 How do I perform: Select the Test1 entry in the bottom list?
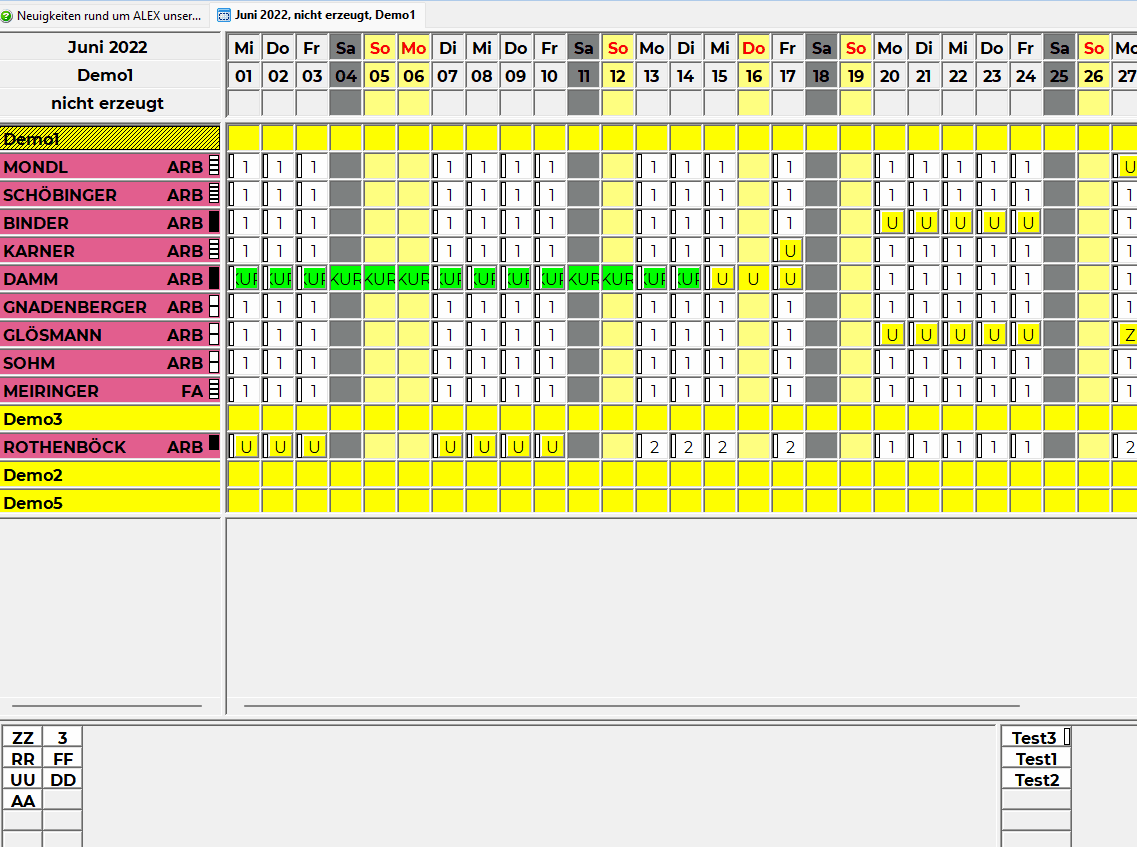[1036, 759]
